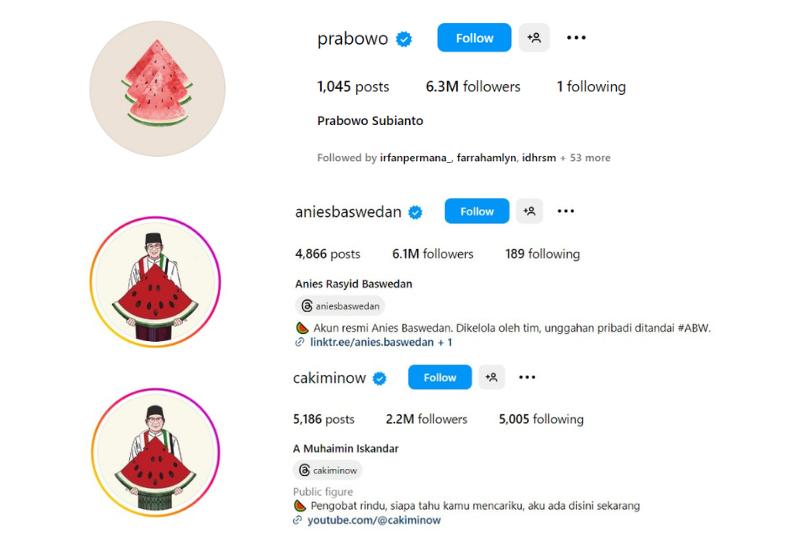Screen dimensions: 800x533
Task: Open the cakiminow Threads badge
Action: [x=328, y=470]
